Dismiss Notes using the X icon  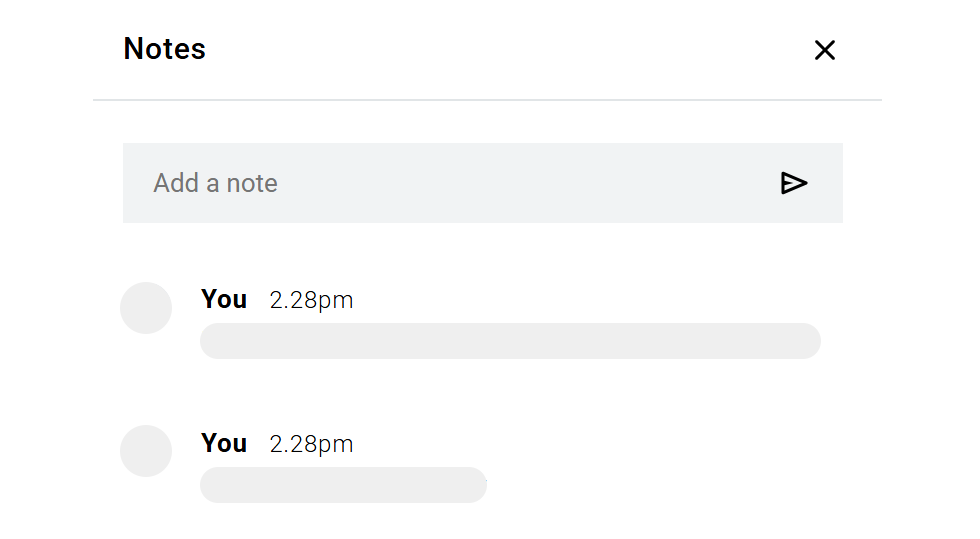(824, 50)
